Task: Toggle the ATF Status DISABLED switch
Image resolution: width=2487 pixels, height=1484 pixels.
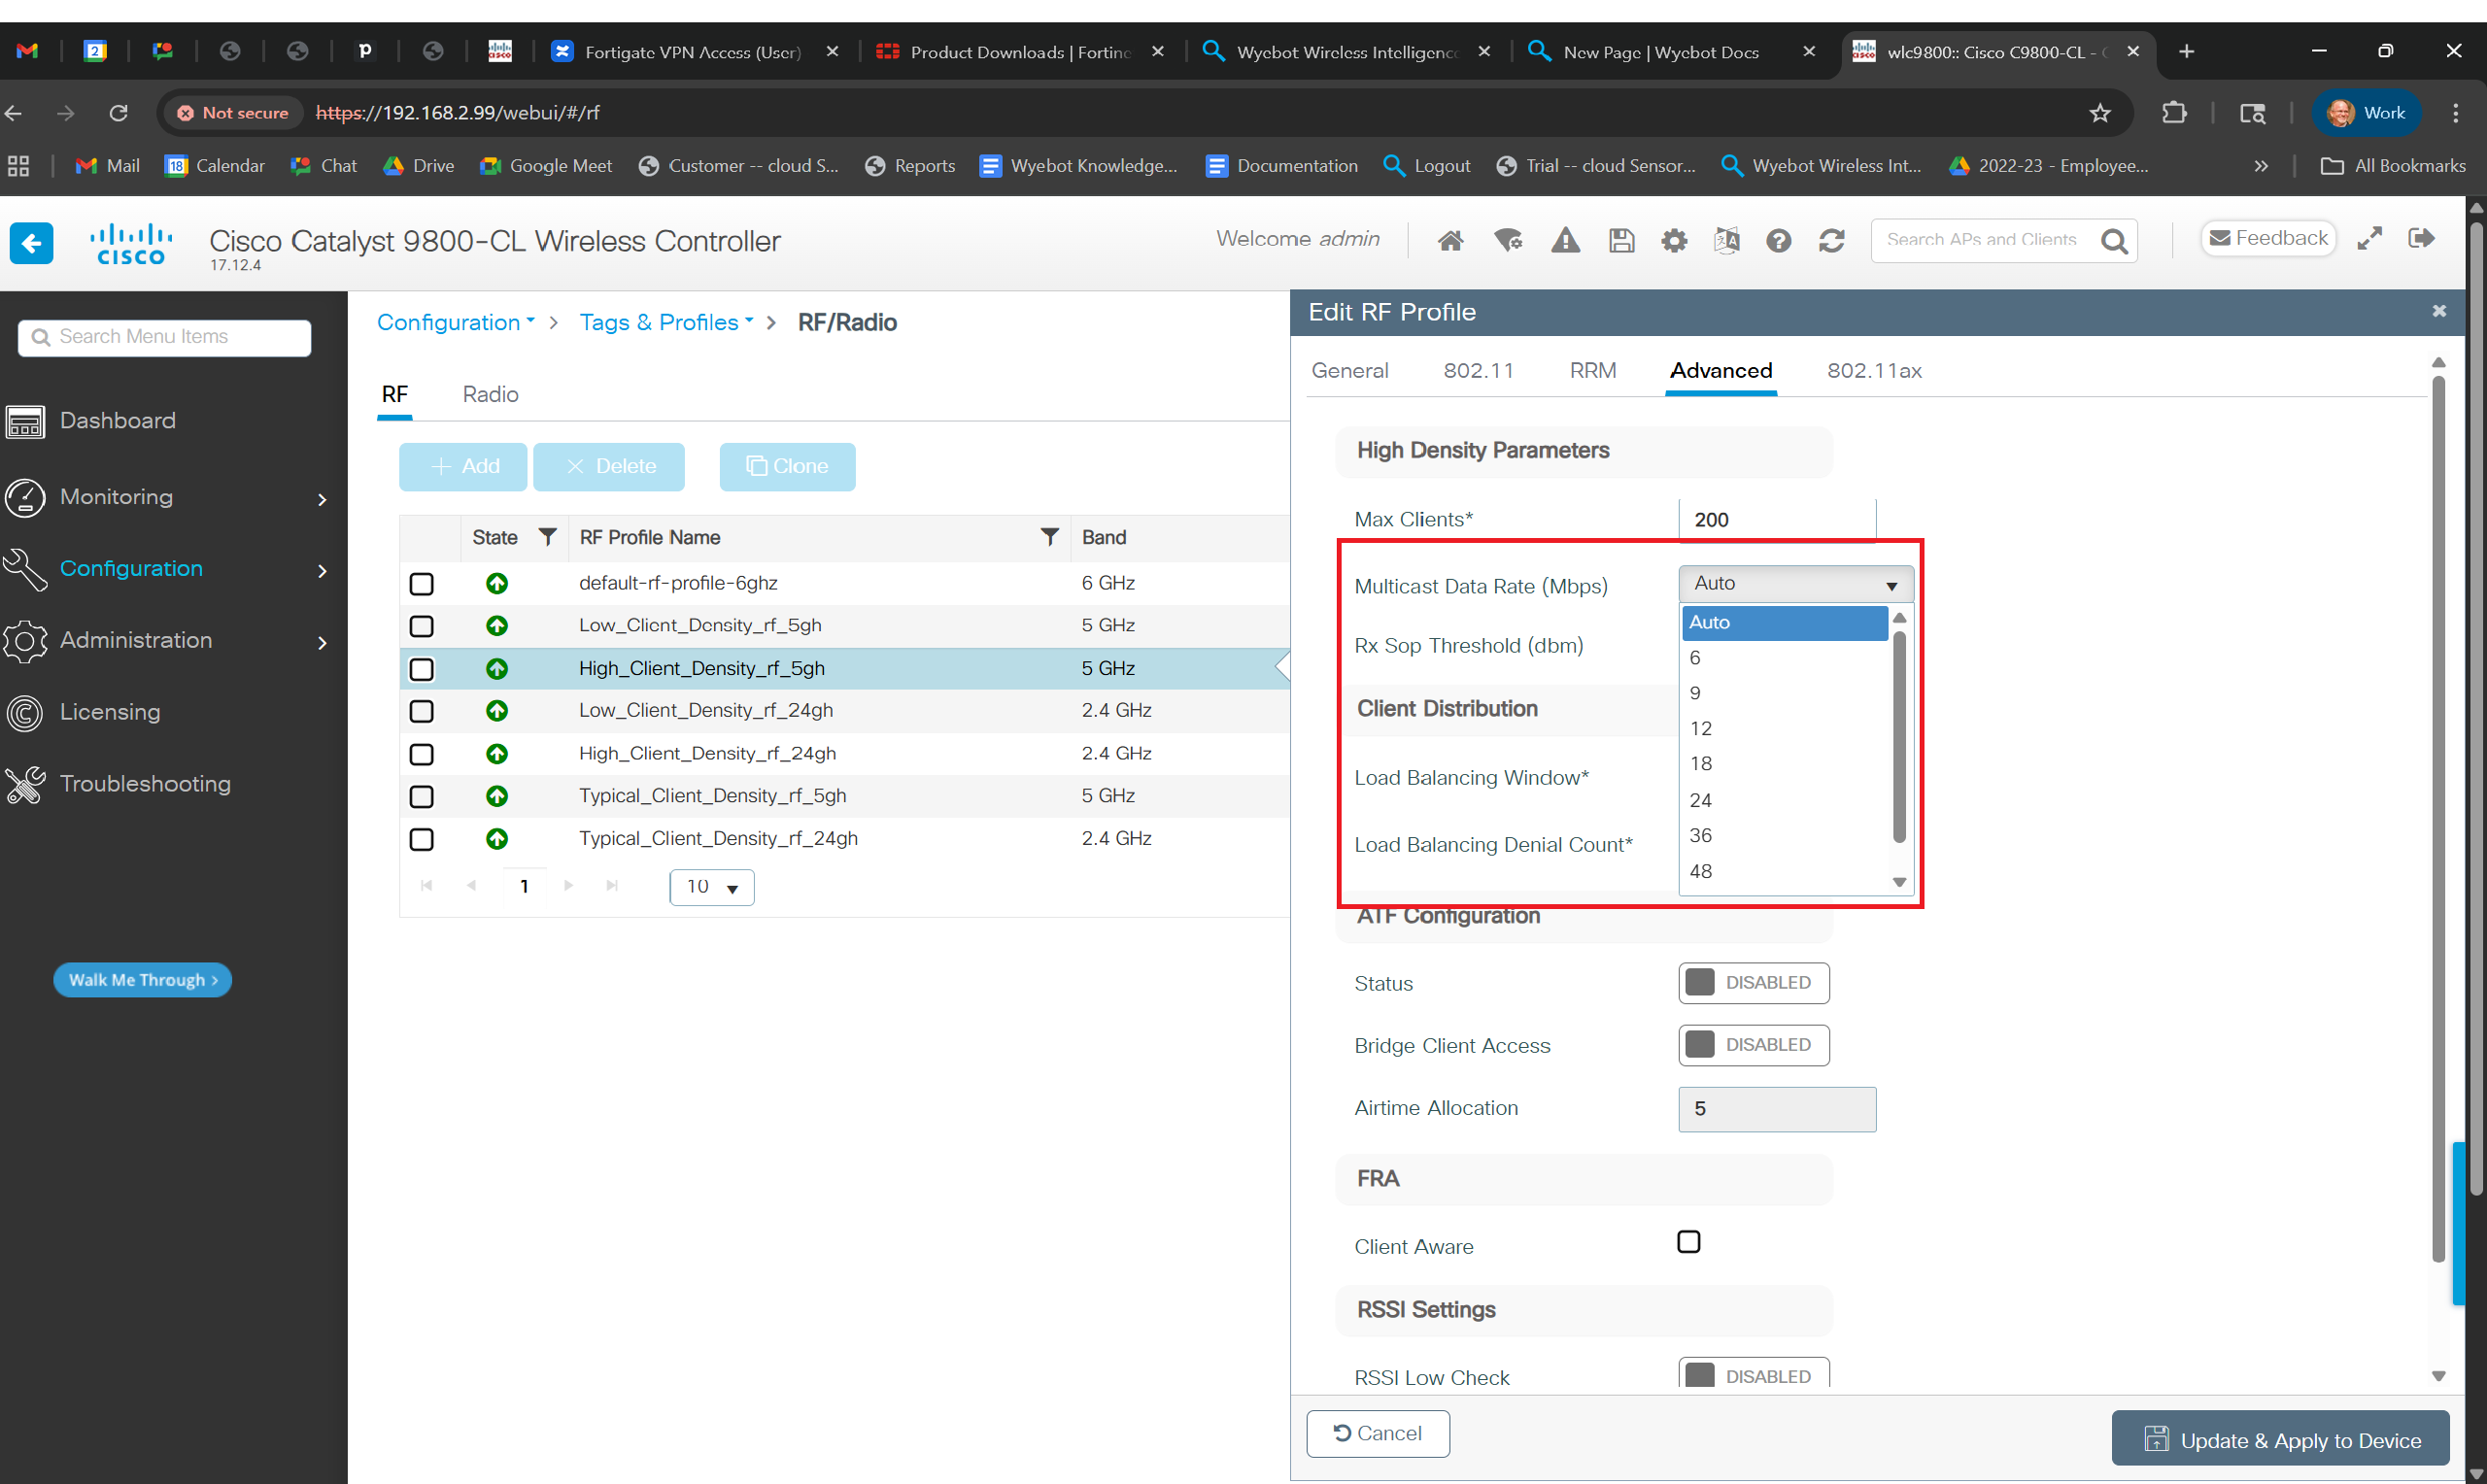Action: click(1753, 983)
